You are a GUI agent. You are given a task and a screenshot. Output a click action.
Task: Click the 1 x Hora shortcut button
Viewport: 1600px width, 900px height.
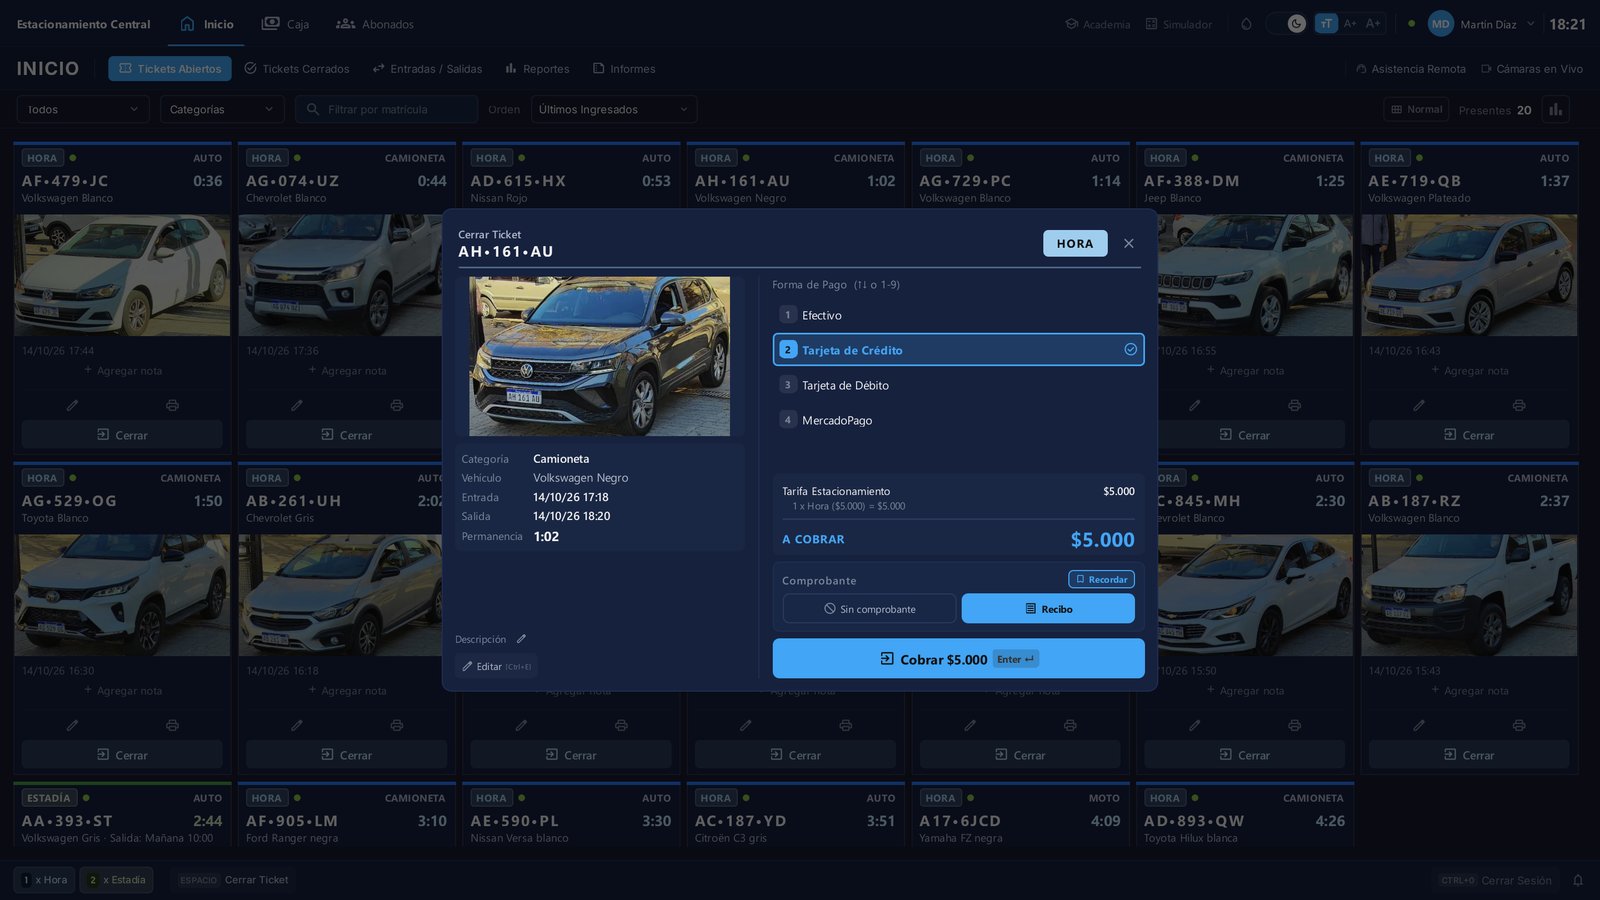(x=44, y=880)
